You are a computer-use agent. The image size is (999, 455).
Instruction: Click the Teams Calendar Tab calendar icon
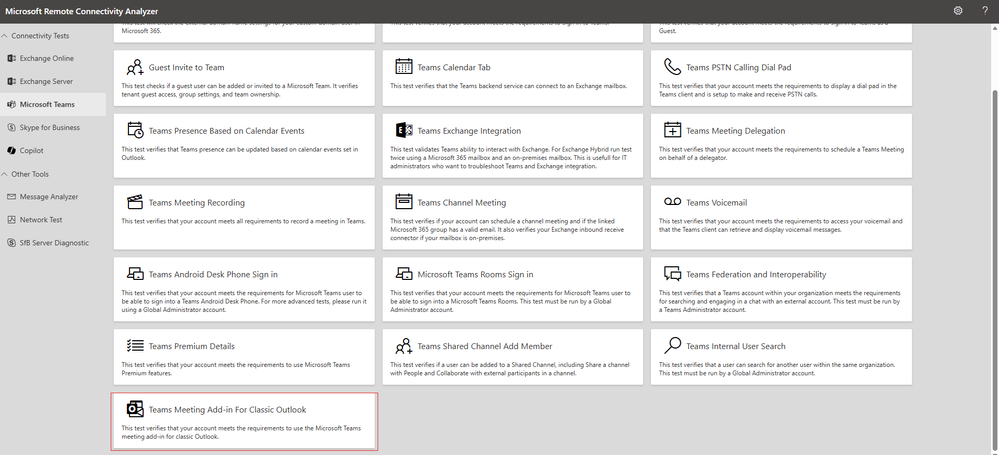pos(404,67)
